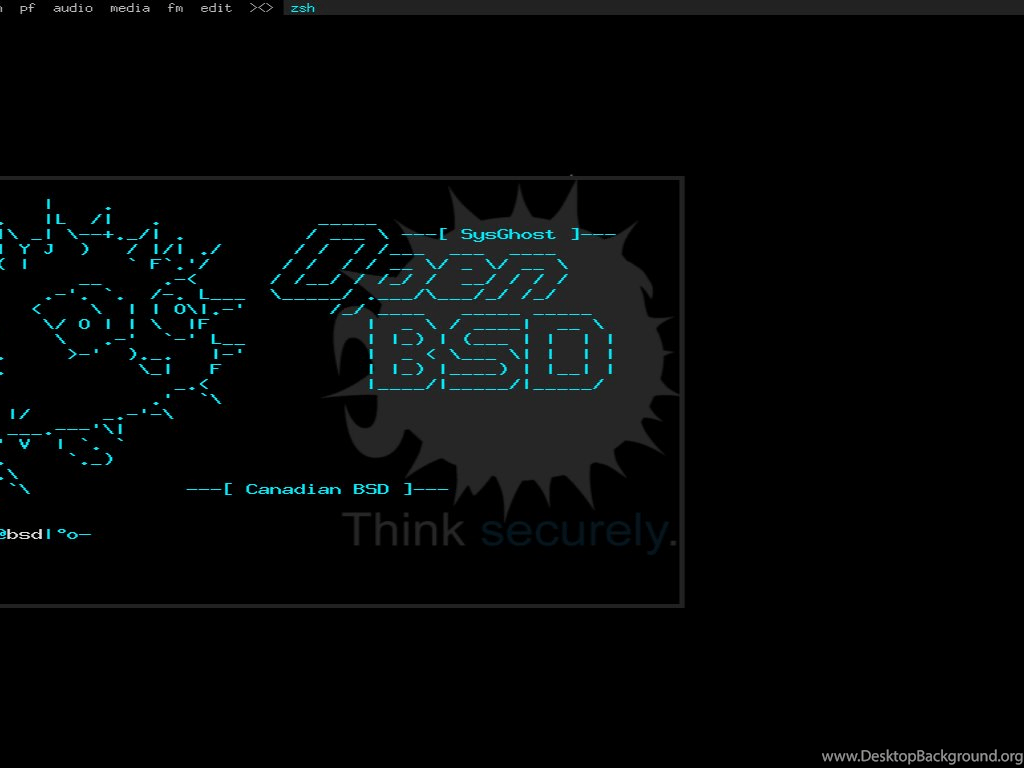This screenshot has height=768, width=1024.
Task: Click the ><> floating layout symbol
Action: click(x=261, y=8)
